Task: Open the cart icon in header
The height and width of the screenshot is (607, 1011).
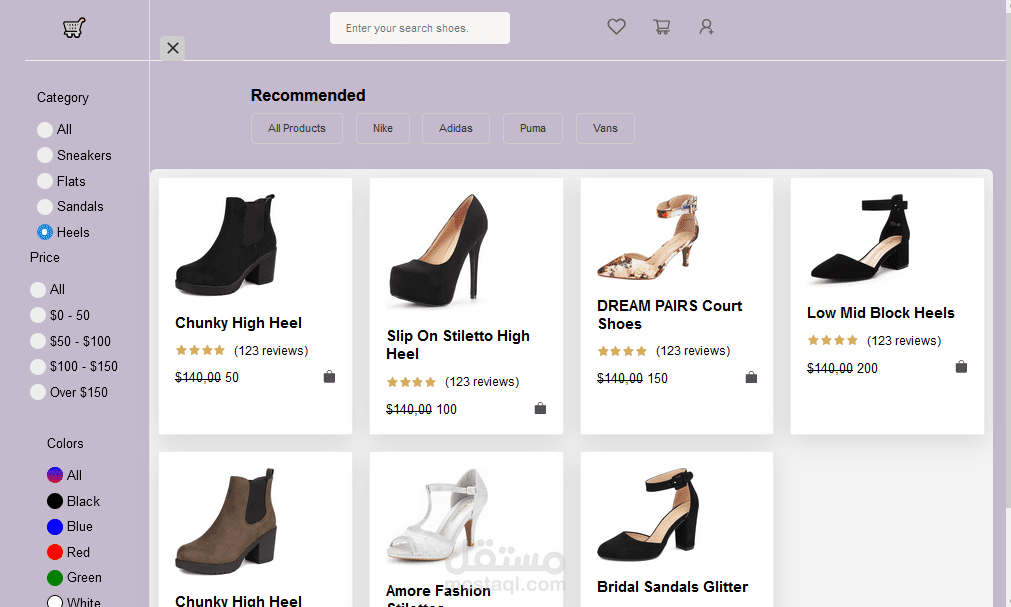Action: tap(661, 27)
